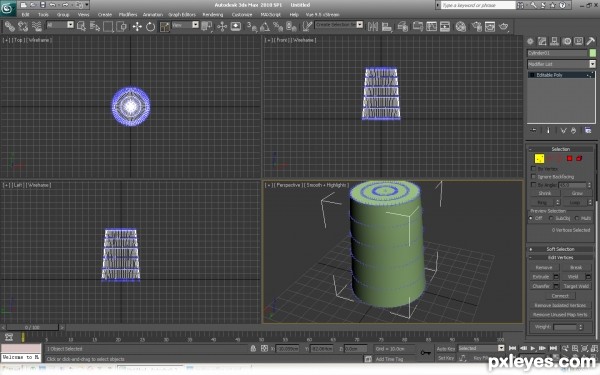Click the Unlink Selection tool

23,26
